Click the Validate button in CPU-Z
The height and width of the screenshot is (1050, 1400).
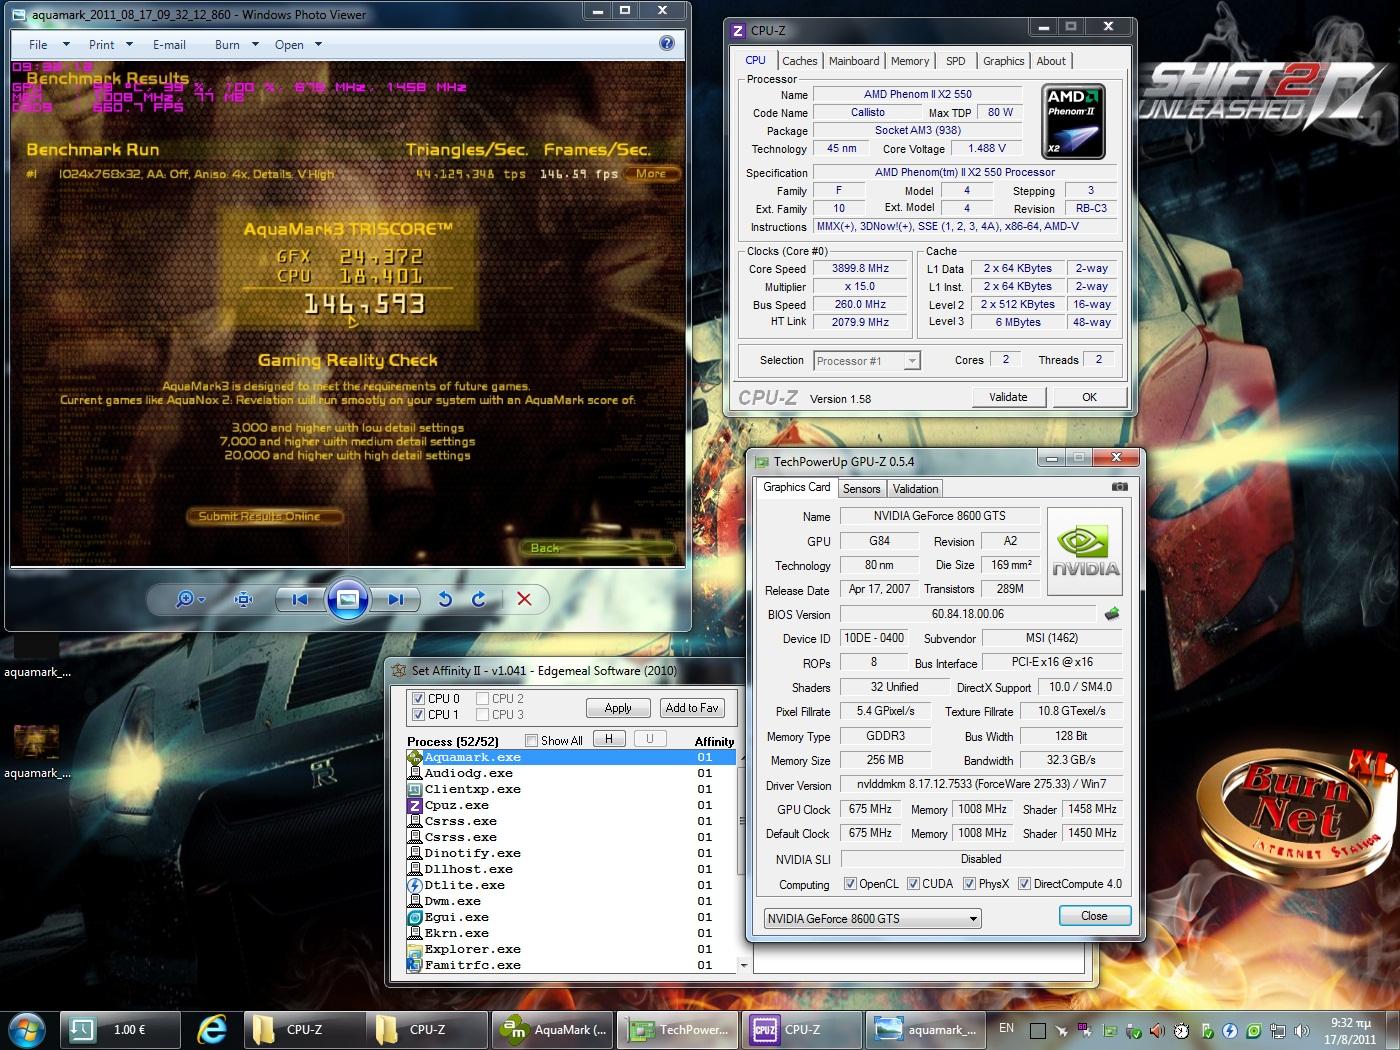(1008, 397)
